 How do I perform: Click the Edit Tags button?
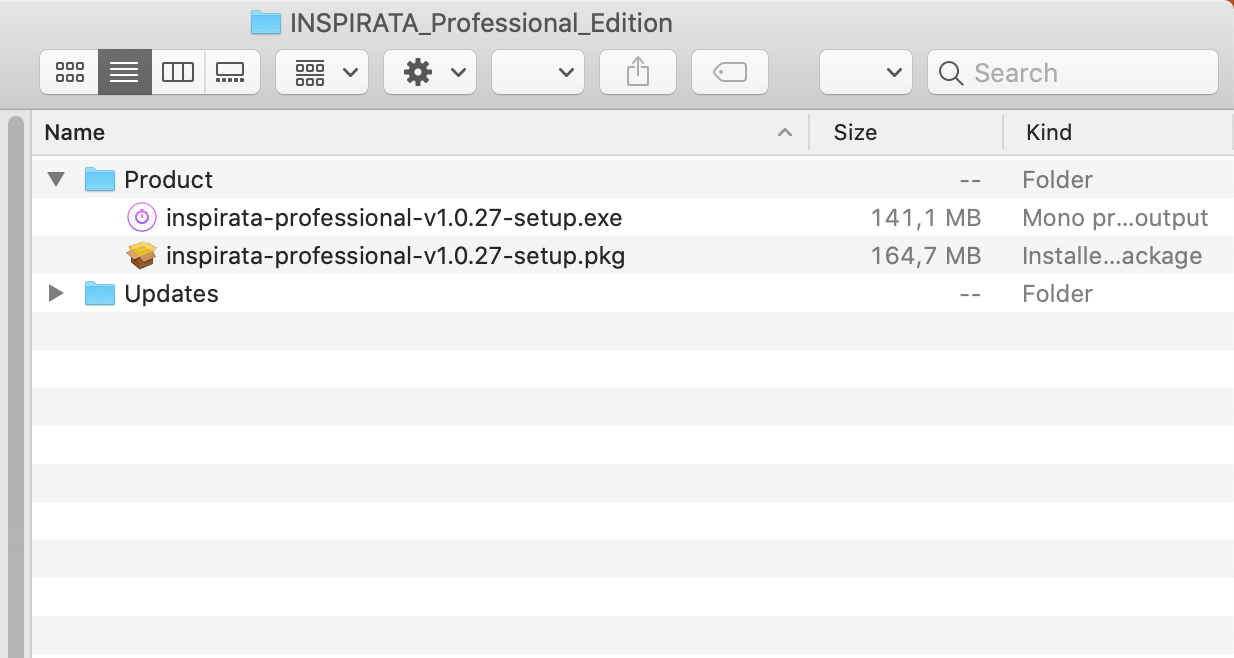730,72
